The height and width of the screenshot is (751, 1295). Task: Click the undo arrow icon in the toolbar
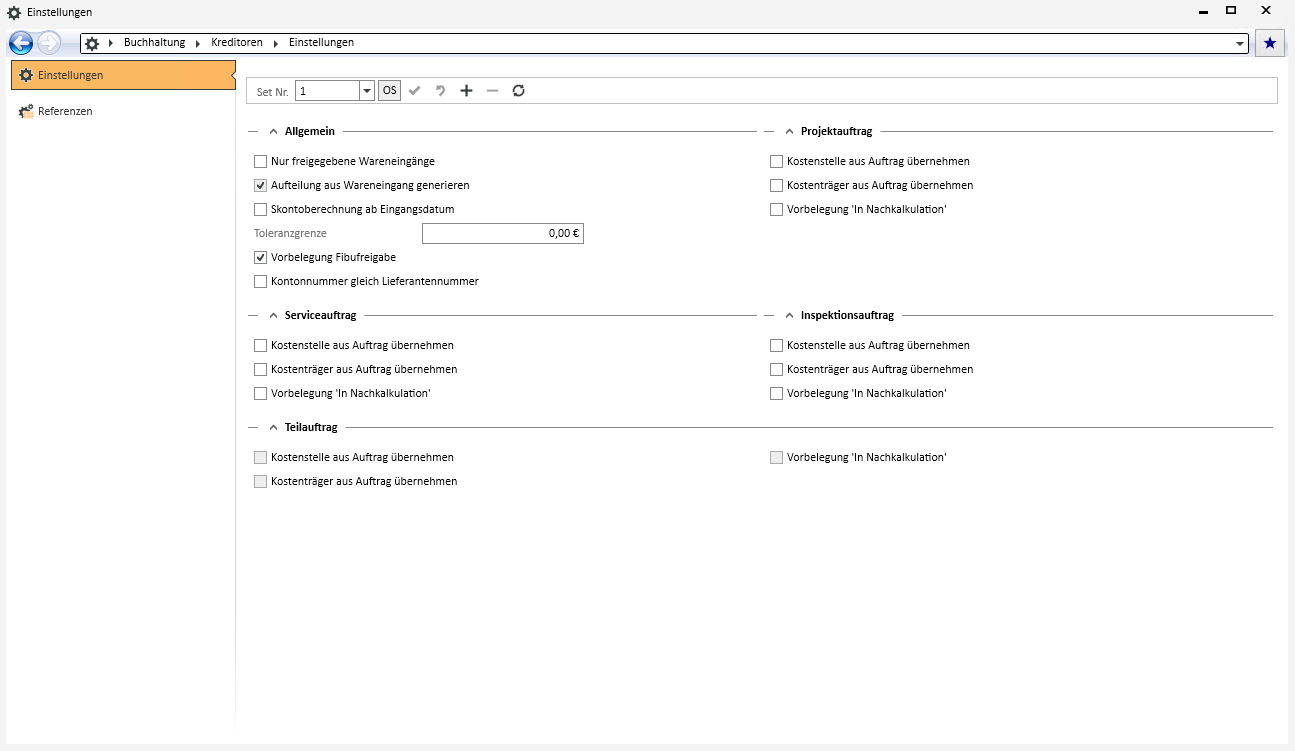tap(440, 91)
